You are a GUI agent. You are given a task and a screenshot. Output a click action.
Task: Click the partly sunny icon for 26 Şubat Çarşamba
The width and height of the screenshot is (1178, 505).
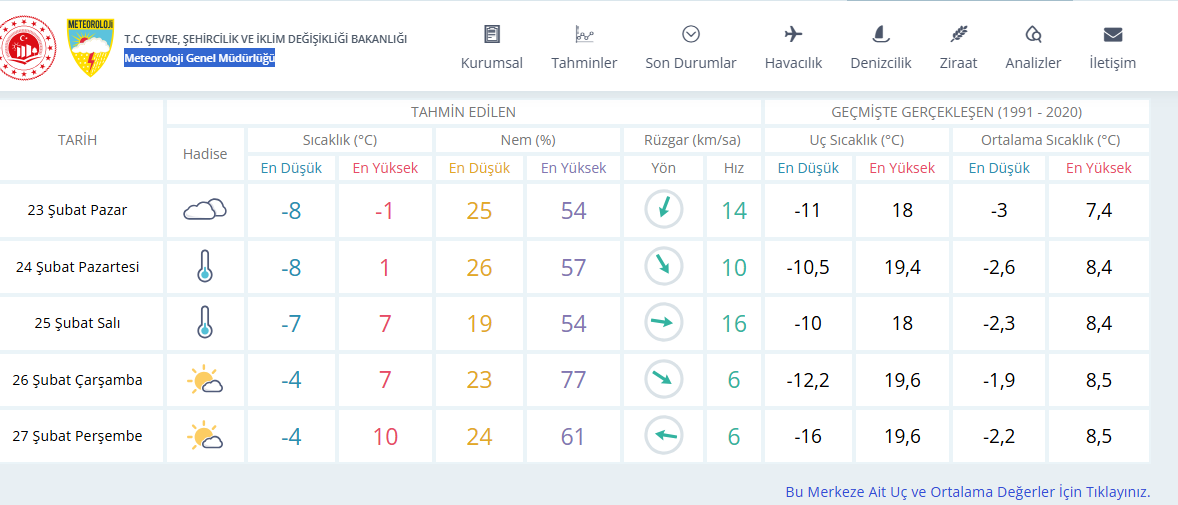pyautogui.click(x=205, y=380)
